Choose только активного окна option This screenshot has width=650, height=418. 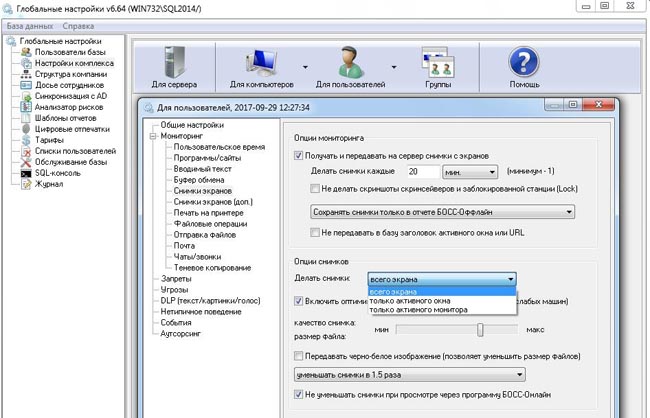[x=442, y=301]
